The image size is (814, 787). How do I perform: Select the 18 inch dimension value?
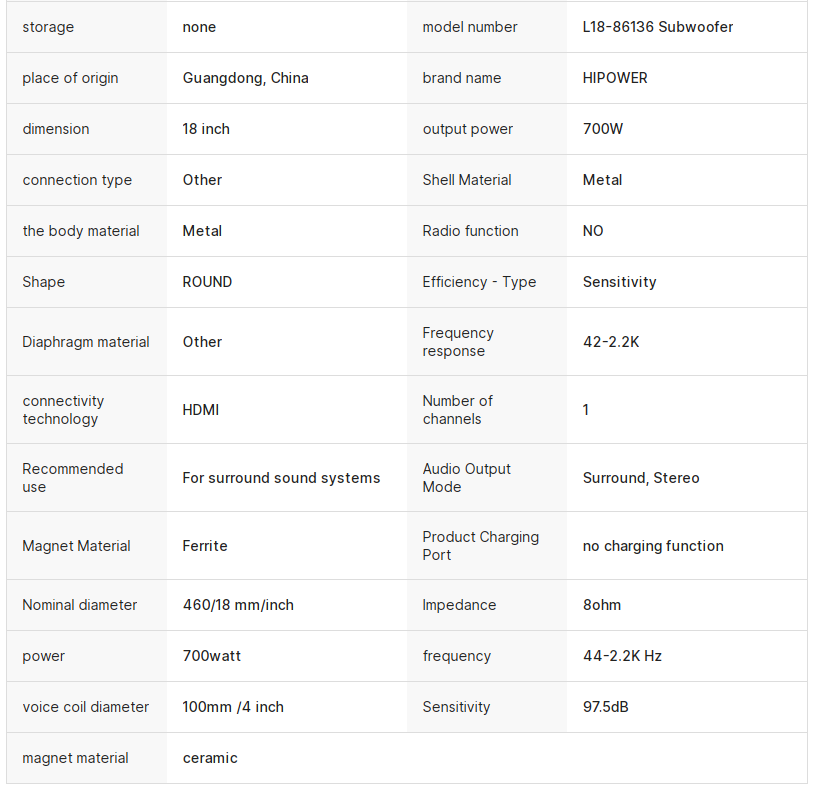206,129
